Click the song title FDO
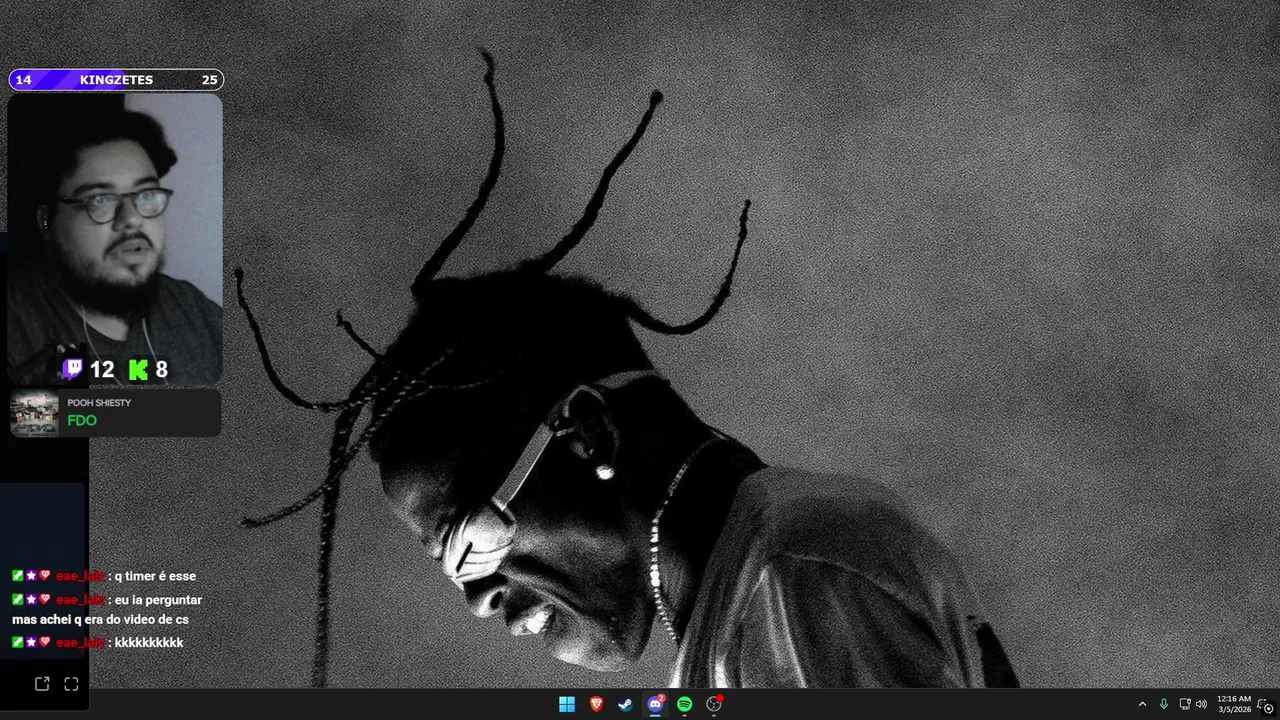 point(82,421)
